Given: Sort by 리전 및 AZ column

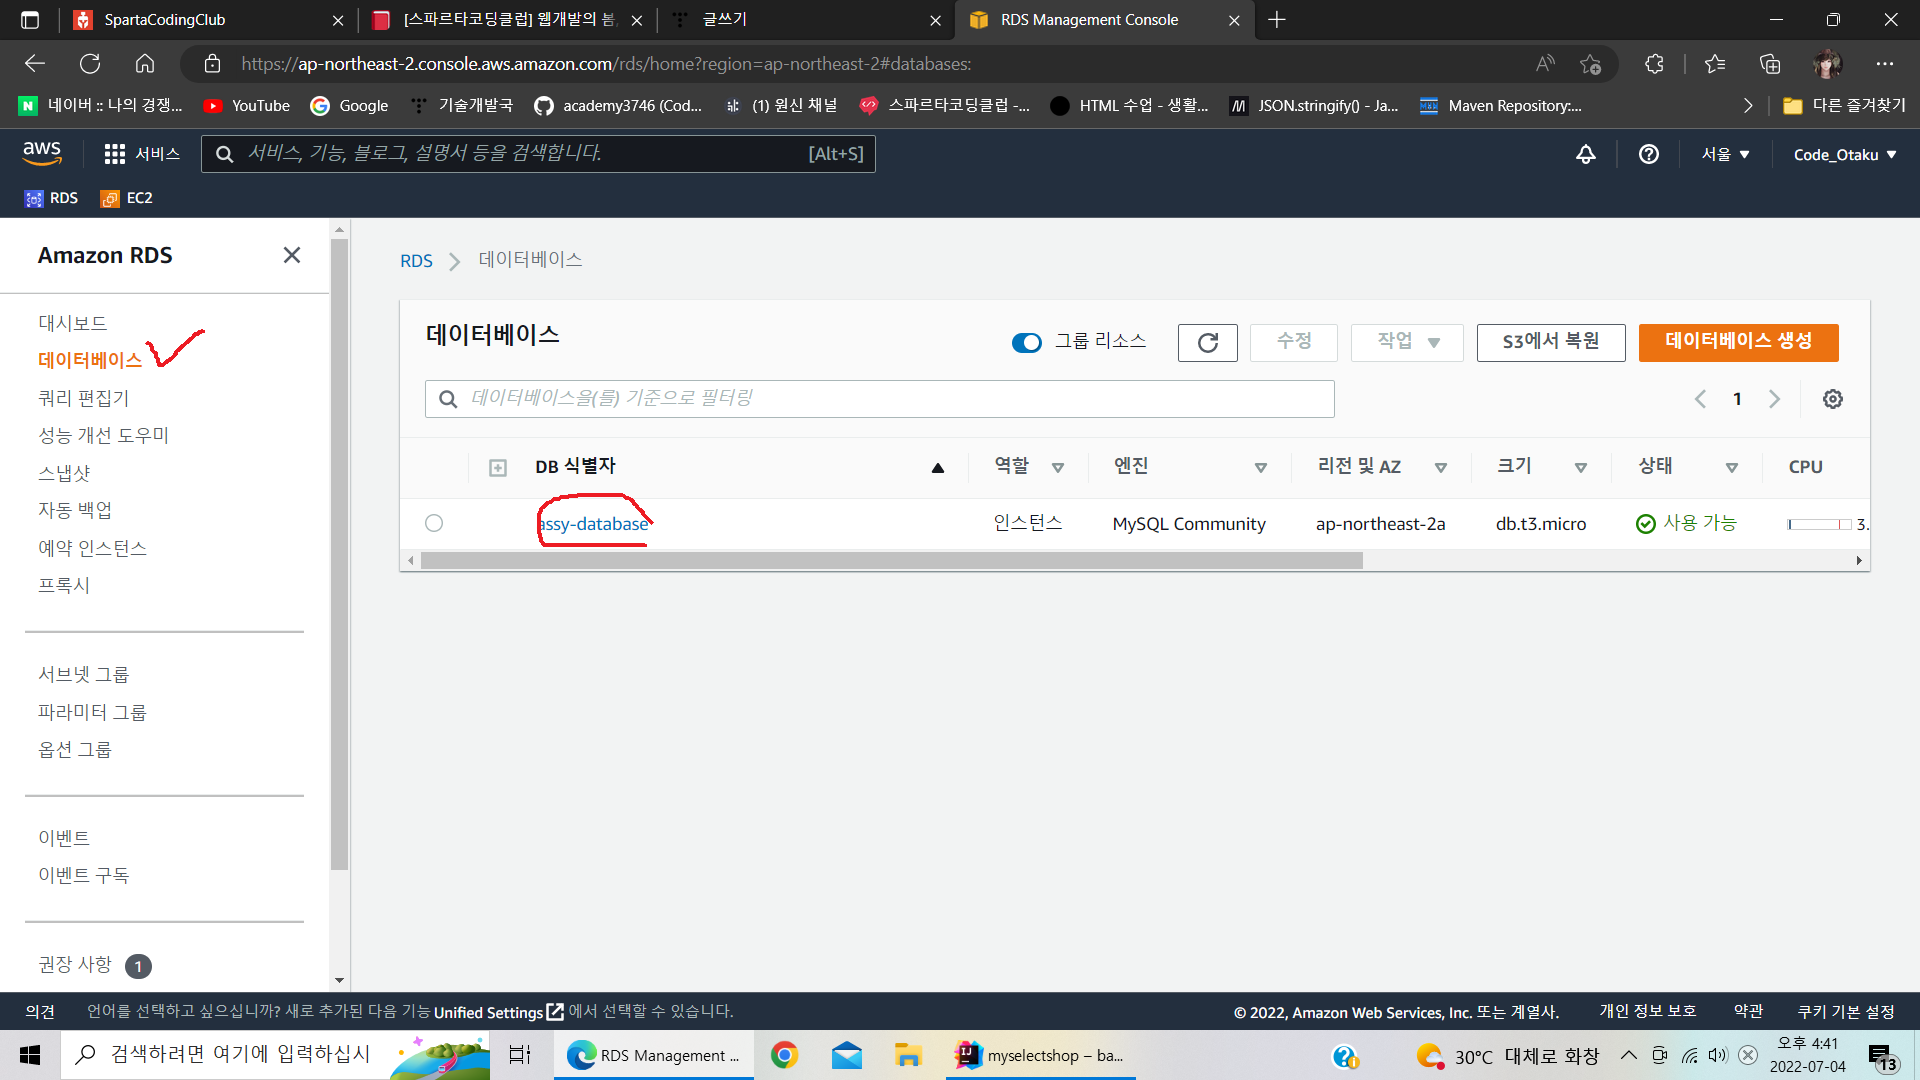Looking at the screenshot, I should (1441, 468).
